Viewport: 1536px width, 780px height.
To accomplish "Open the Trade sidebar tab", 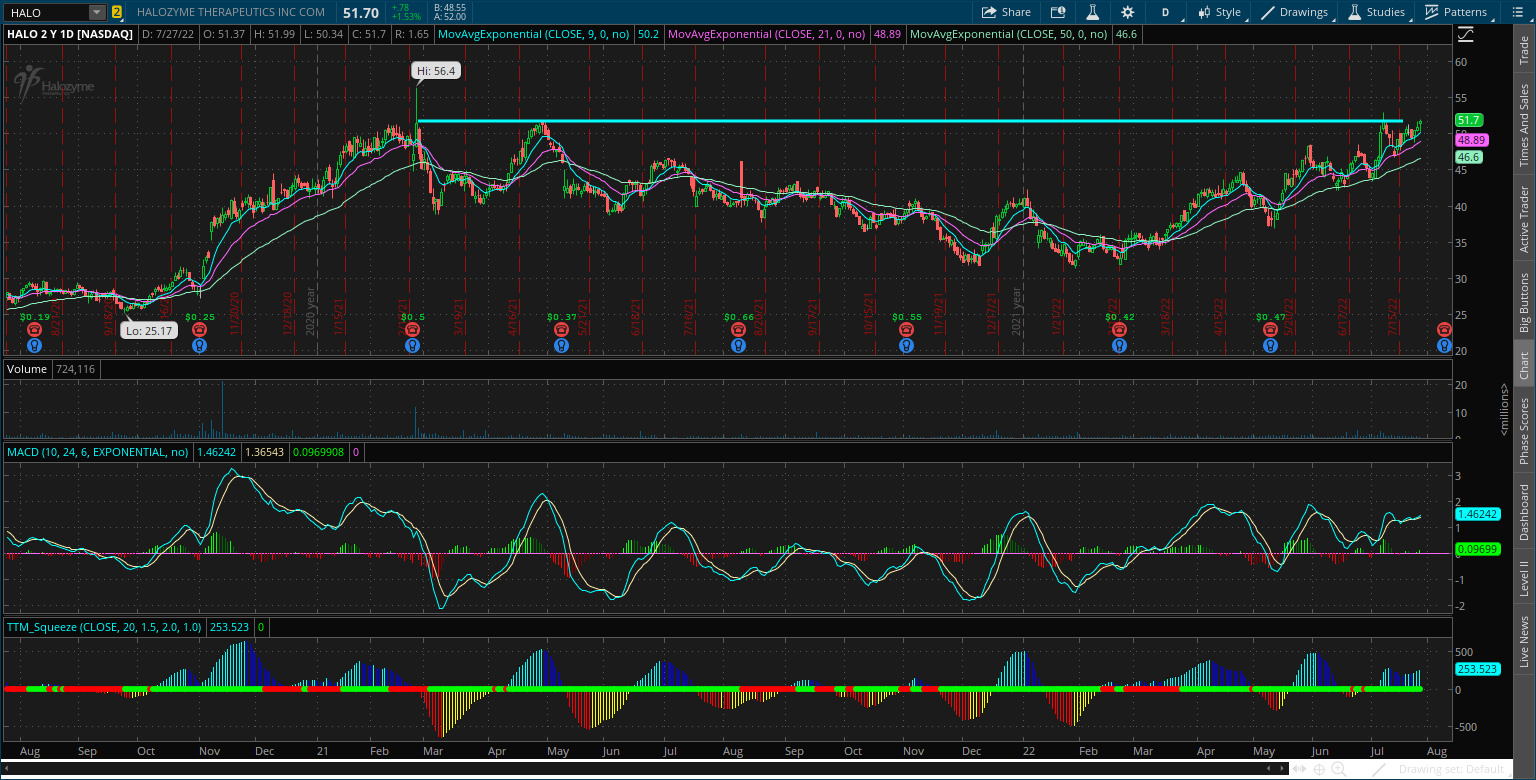I will pos(1524,48).
